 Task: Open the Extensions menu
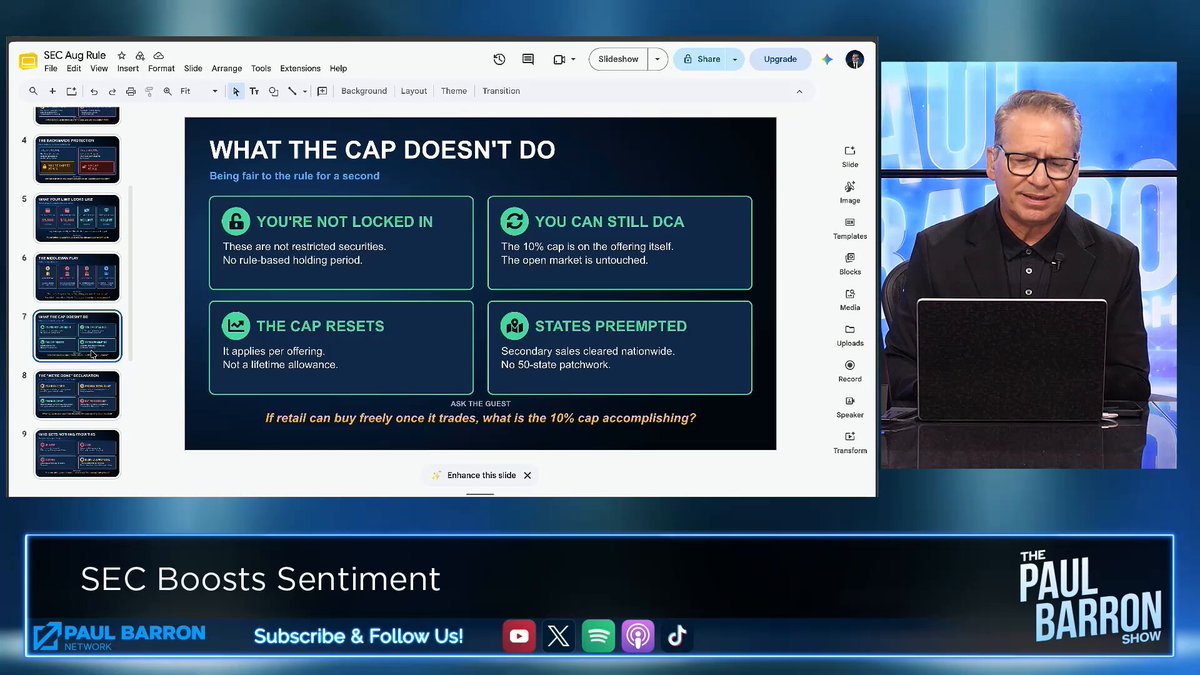pyautogui.click(x=300, y=69)
